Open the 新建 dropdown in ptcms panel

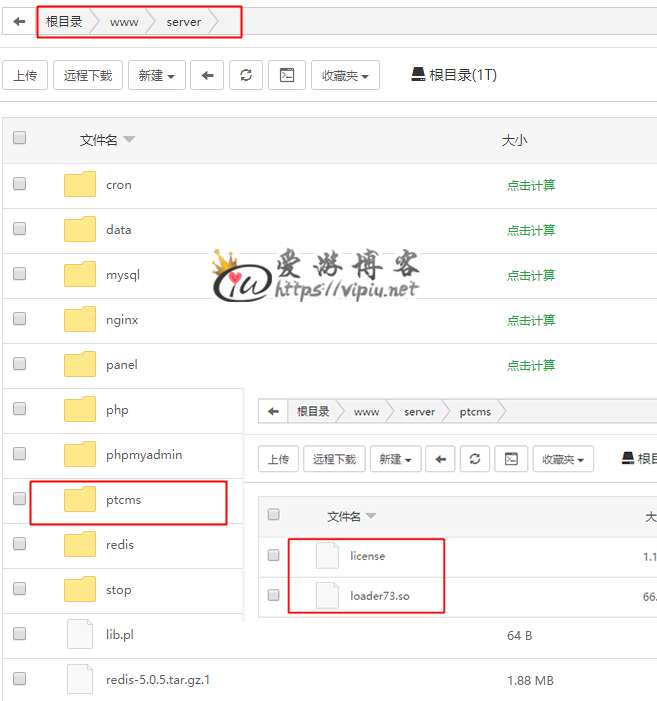(396, 459)
